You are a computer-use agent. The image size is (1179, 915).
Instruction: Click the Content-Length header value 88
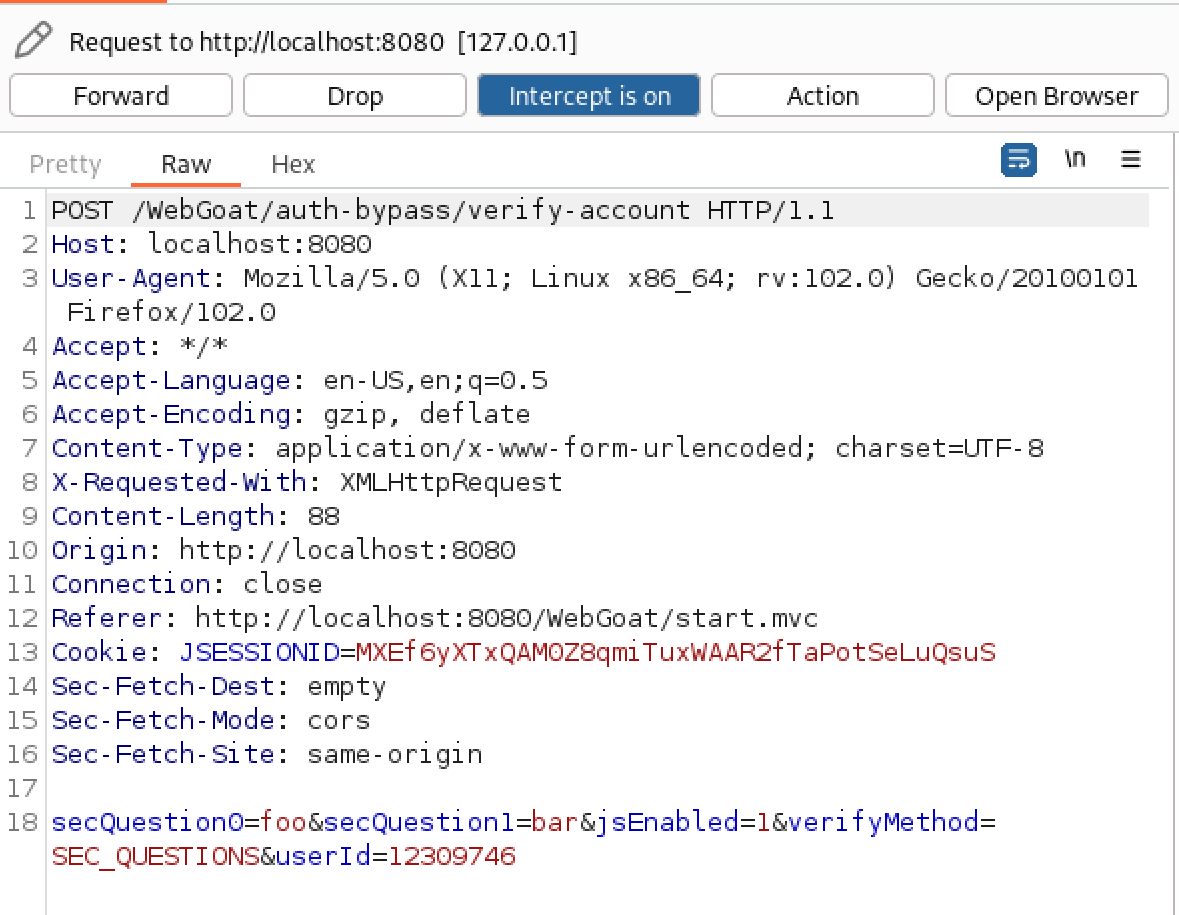click(x=324, y=517)
